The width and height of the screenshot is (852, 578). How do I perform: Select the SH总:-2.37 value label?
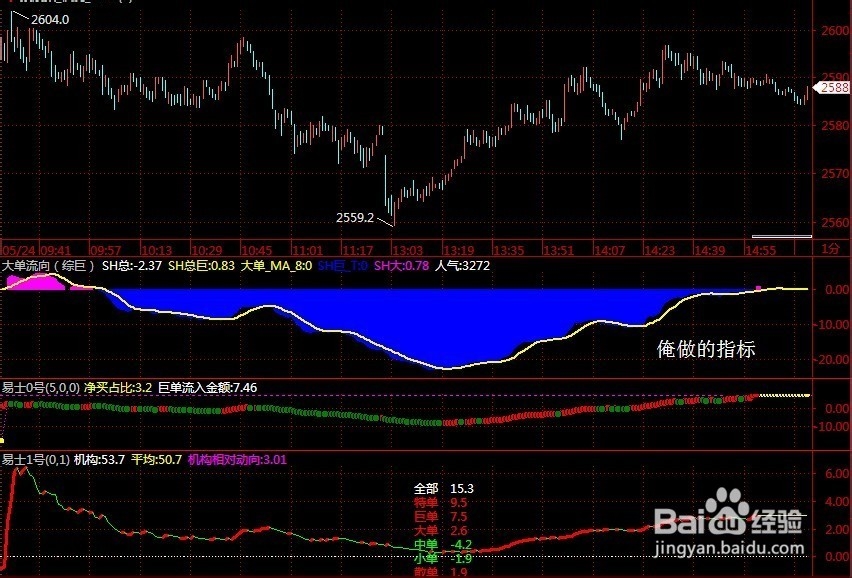click(132, 266)
